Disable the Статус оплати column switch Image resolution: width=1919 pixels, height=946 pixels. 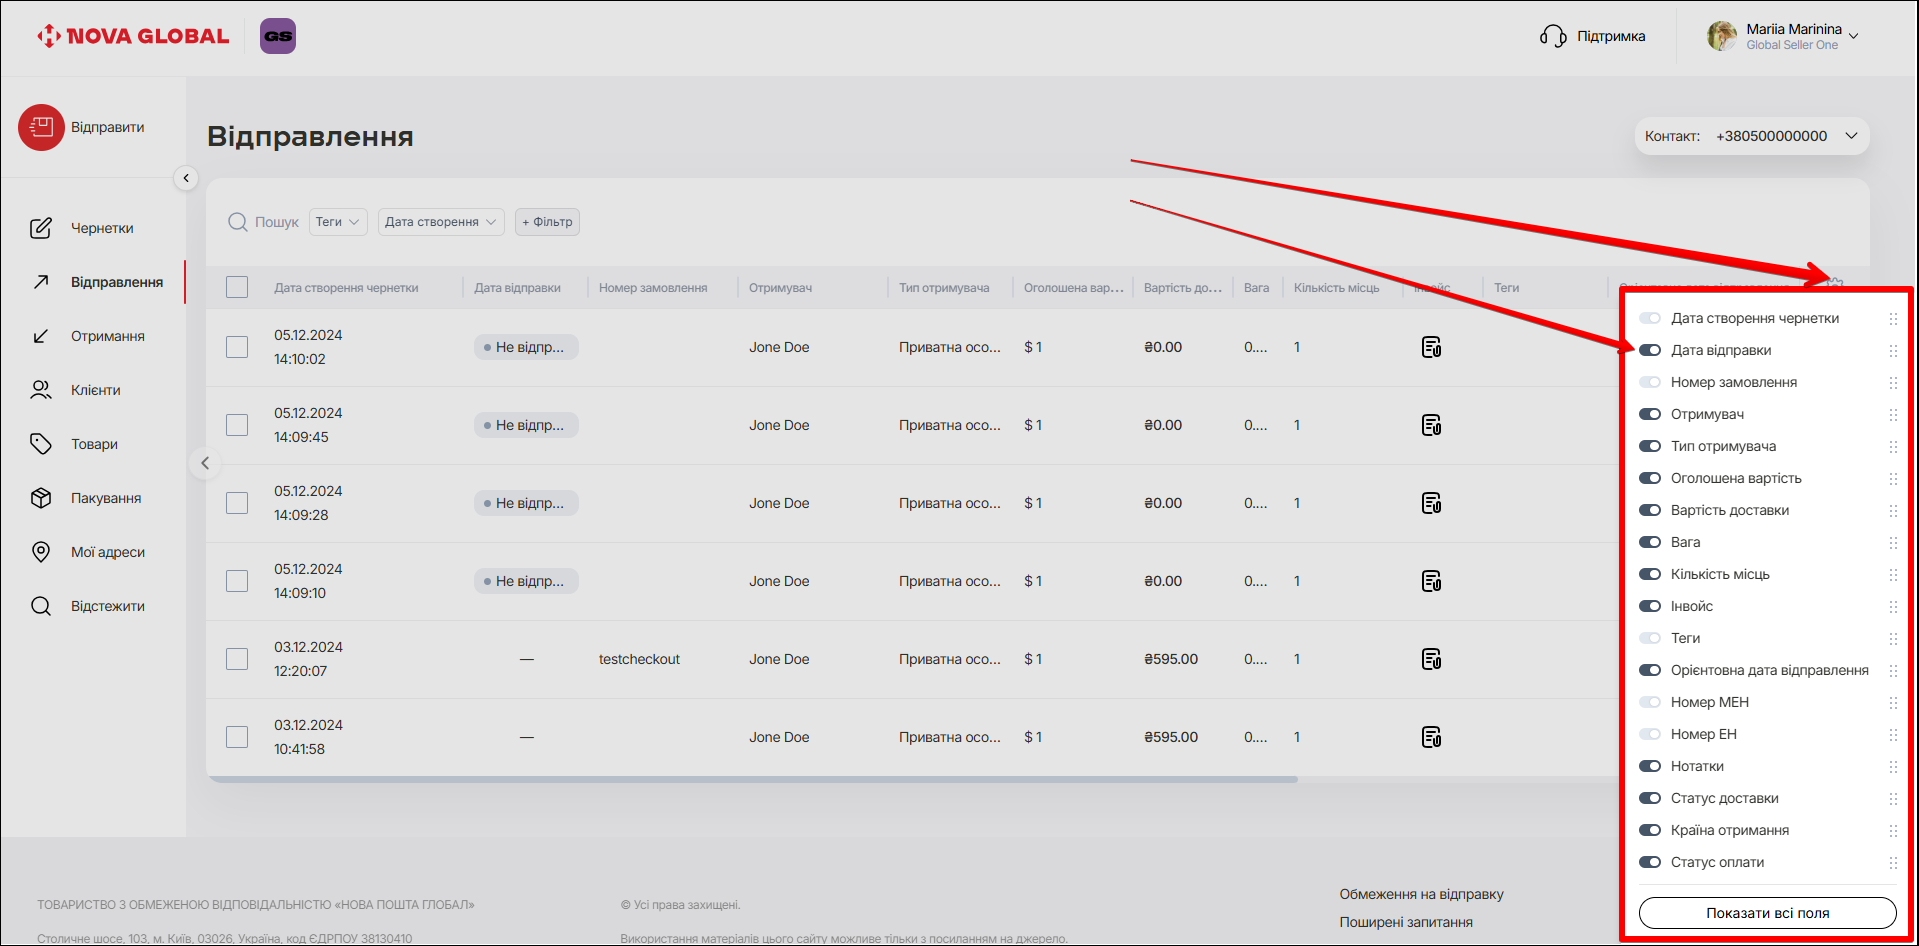(x=1650, y=862)
